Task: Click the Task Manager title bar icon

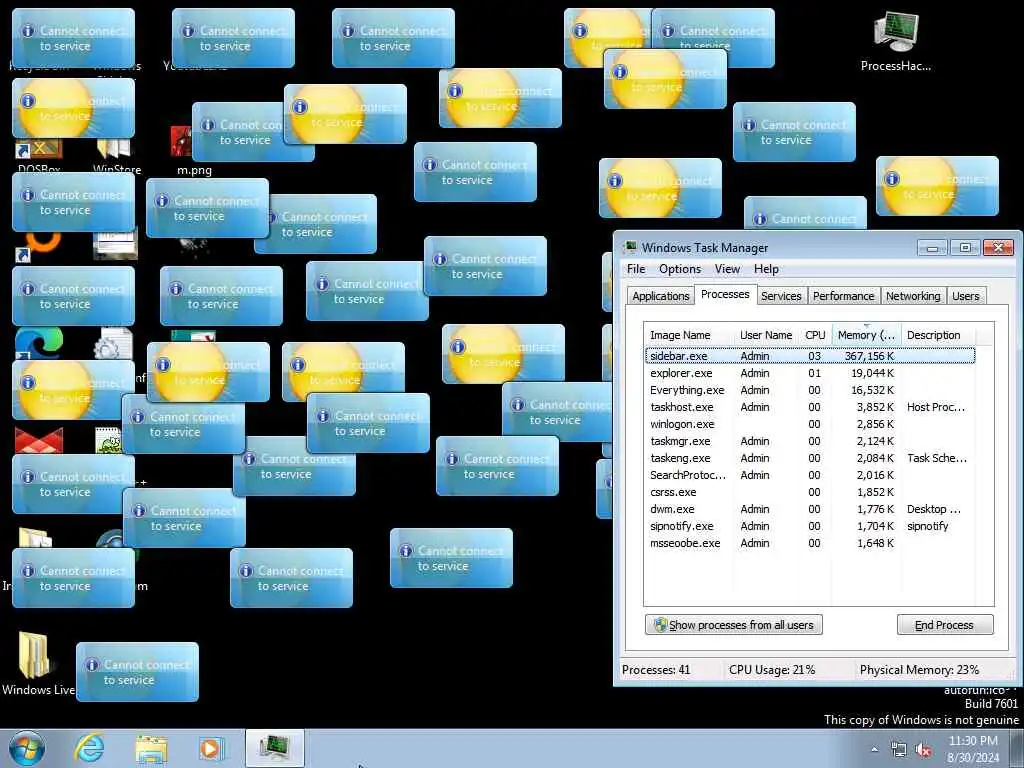Action: (x=630, y=247)
